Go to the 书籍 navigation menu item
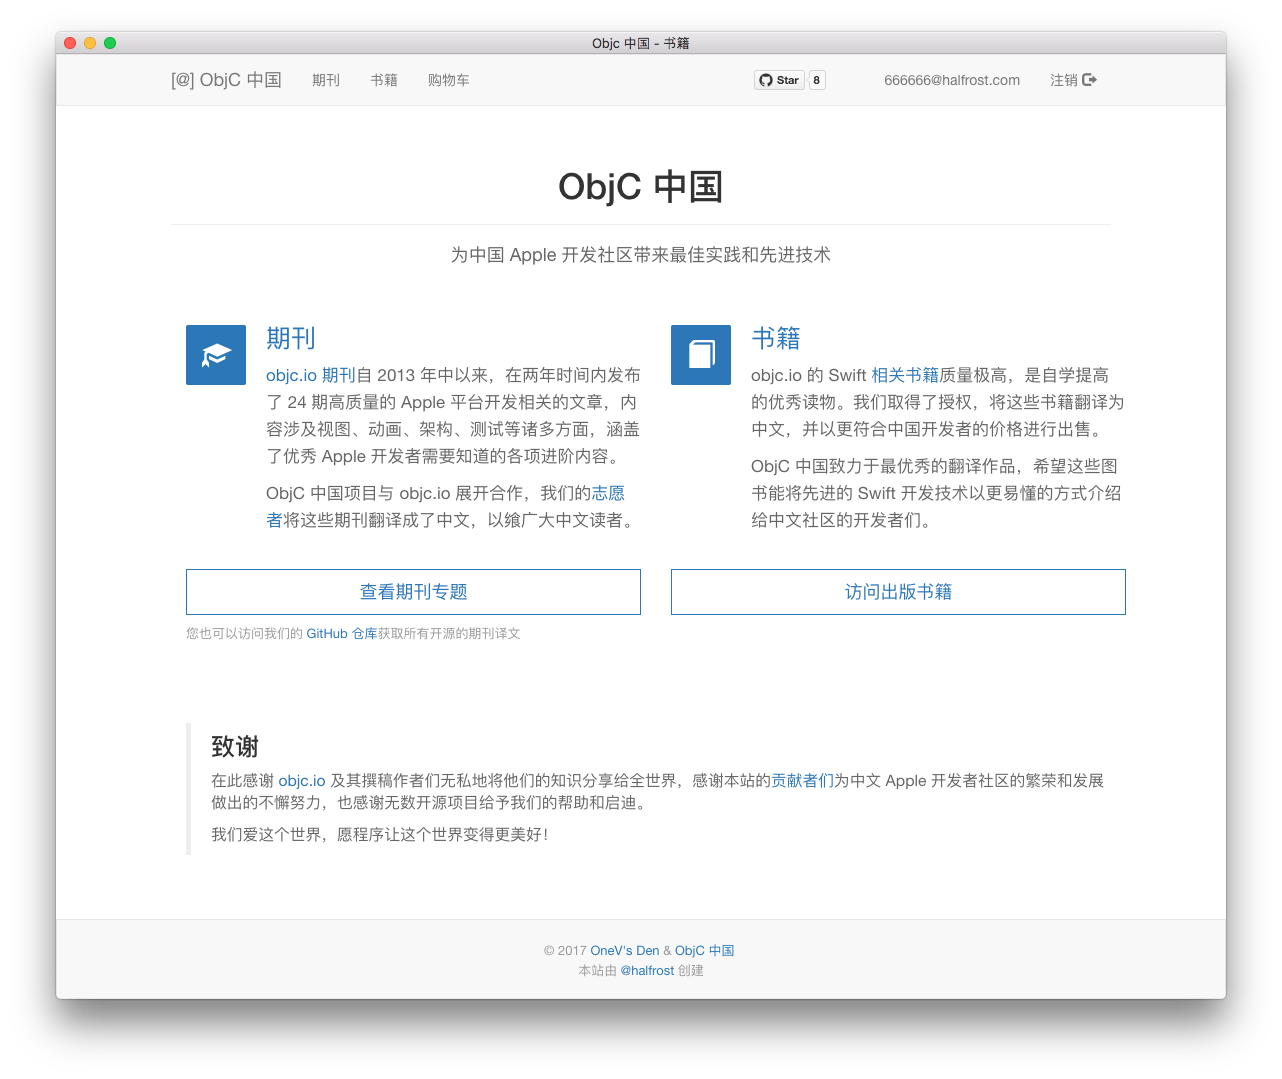The image size is (1282, 1079). point(384,80)
